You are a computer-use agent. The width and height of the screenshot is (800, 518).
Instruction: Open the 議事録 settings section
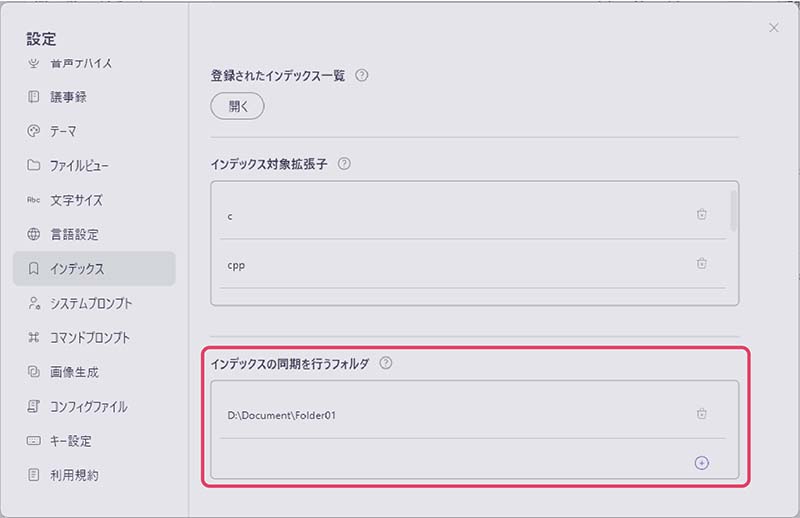75,97
